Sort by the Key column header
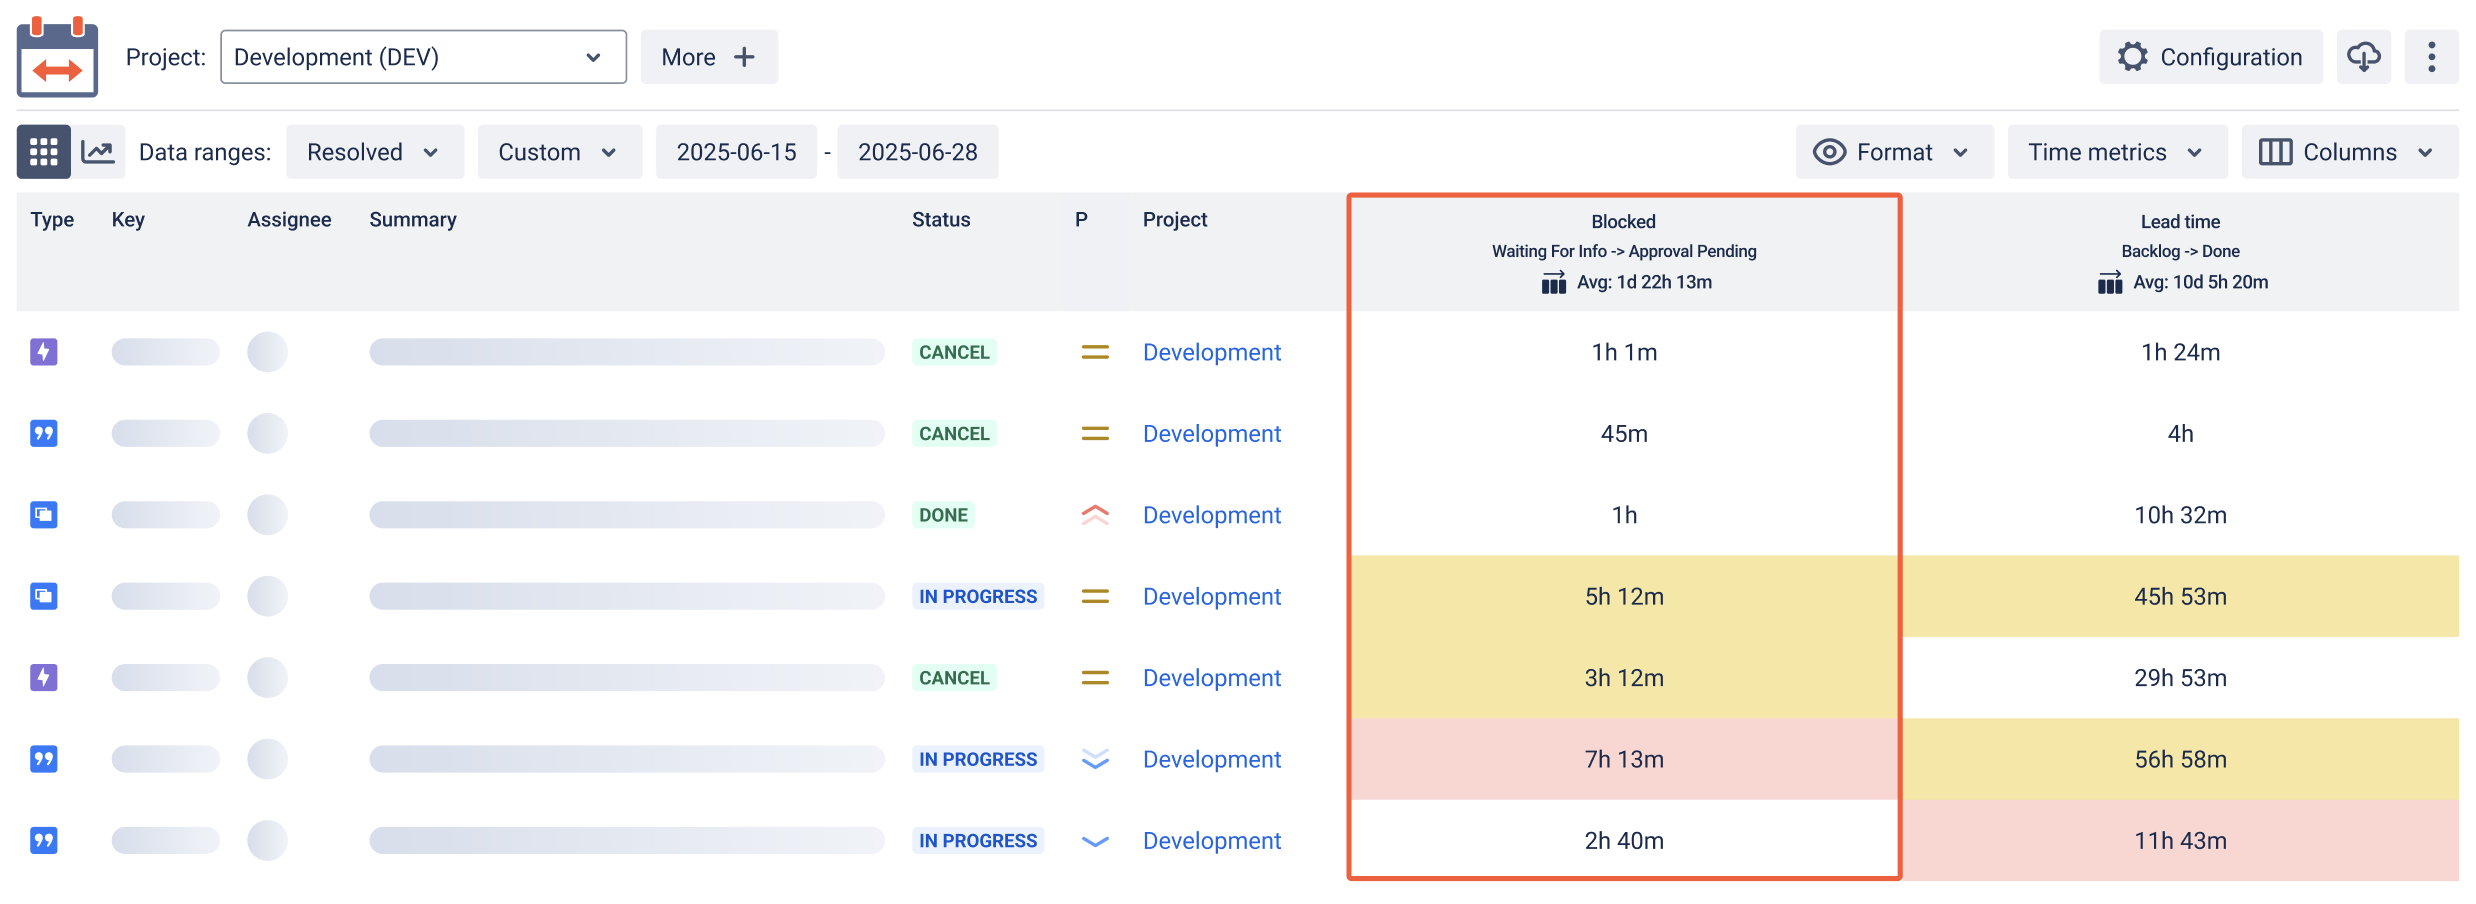The image size is (2476, 904). coord(128,220)
